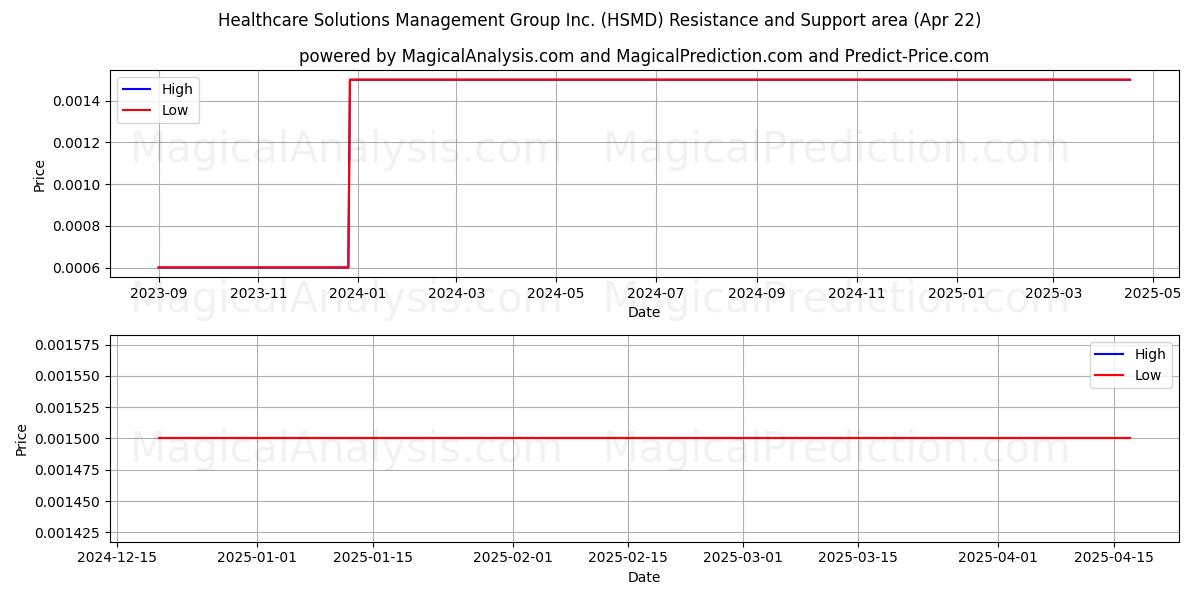Image resolution: width=1200 pixels, height=600 pixels.
Task: Click the vertical price jump segment near 2024-01
Action: [x=349, y=174]
